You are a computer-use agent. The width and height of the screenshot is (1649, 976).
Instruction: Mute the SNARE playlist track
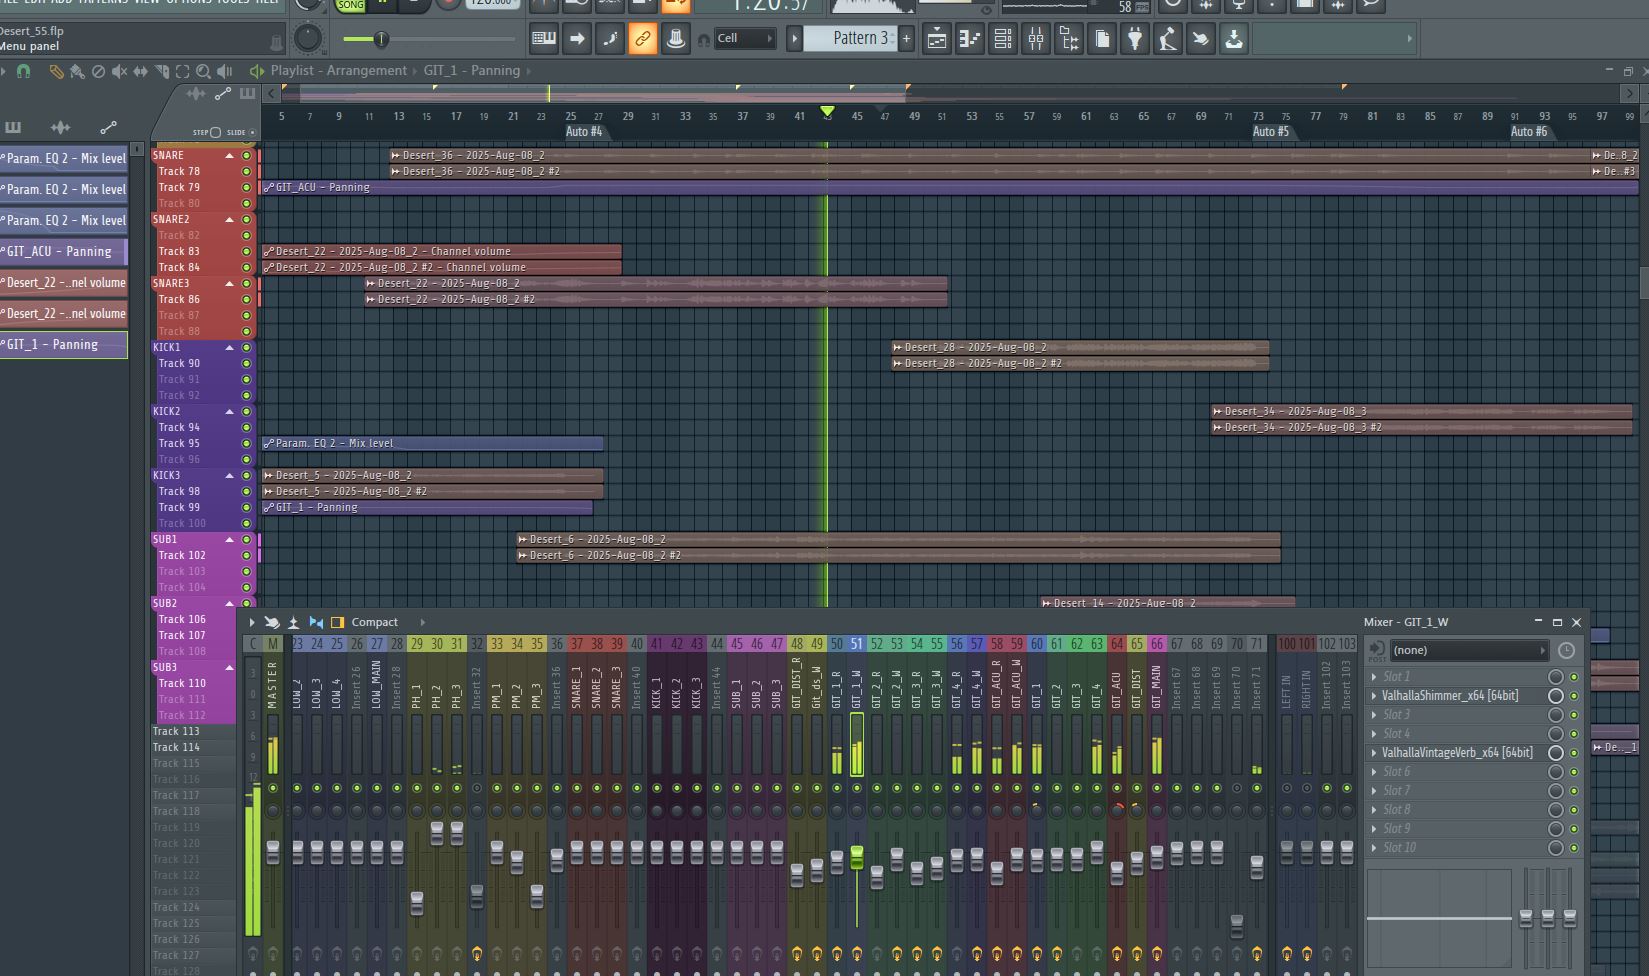(x=246, y=156)
